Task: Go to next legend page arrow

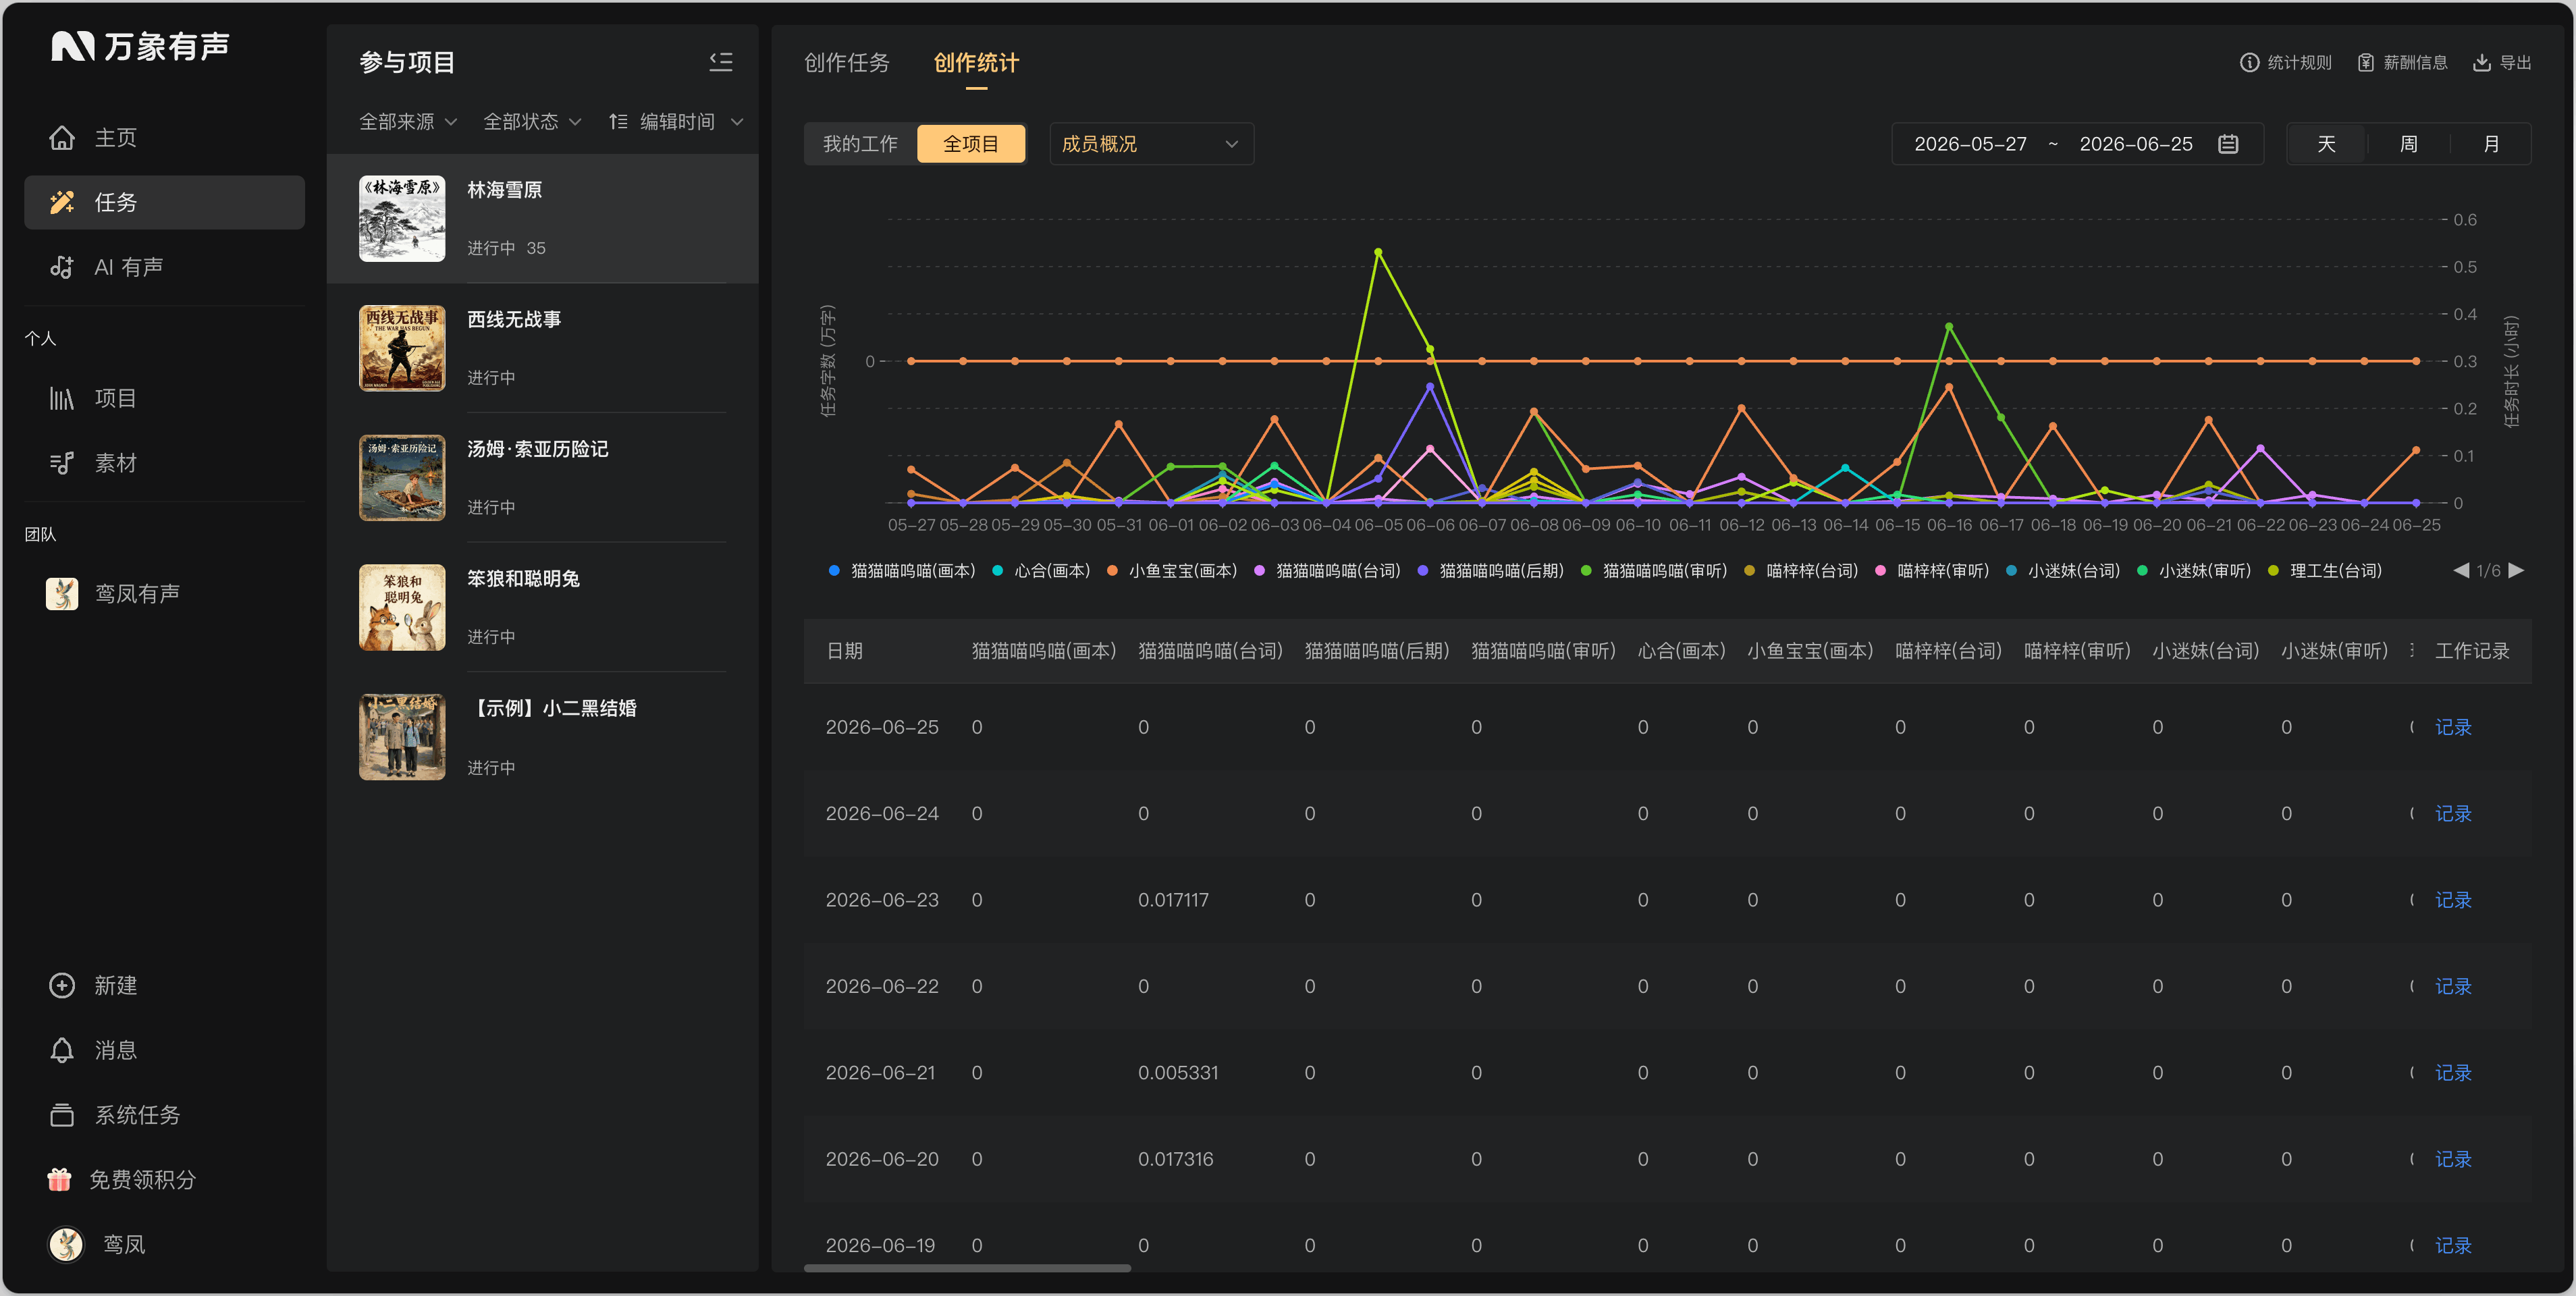Action: [2517, 570]
